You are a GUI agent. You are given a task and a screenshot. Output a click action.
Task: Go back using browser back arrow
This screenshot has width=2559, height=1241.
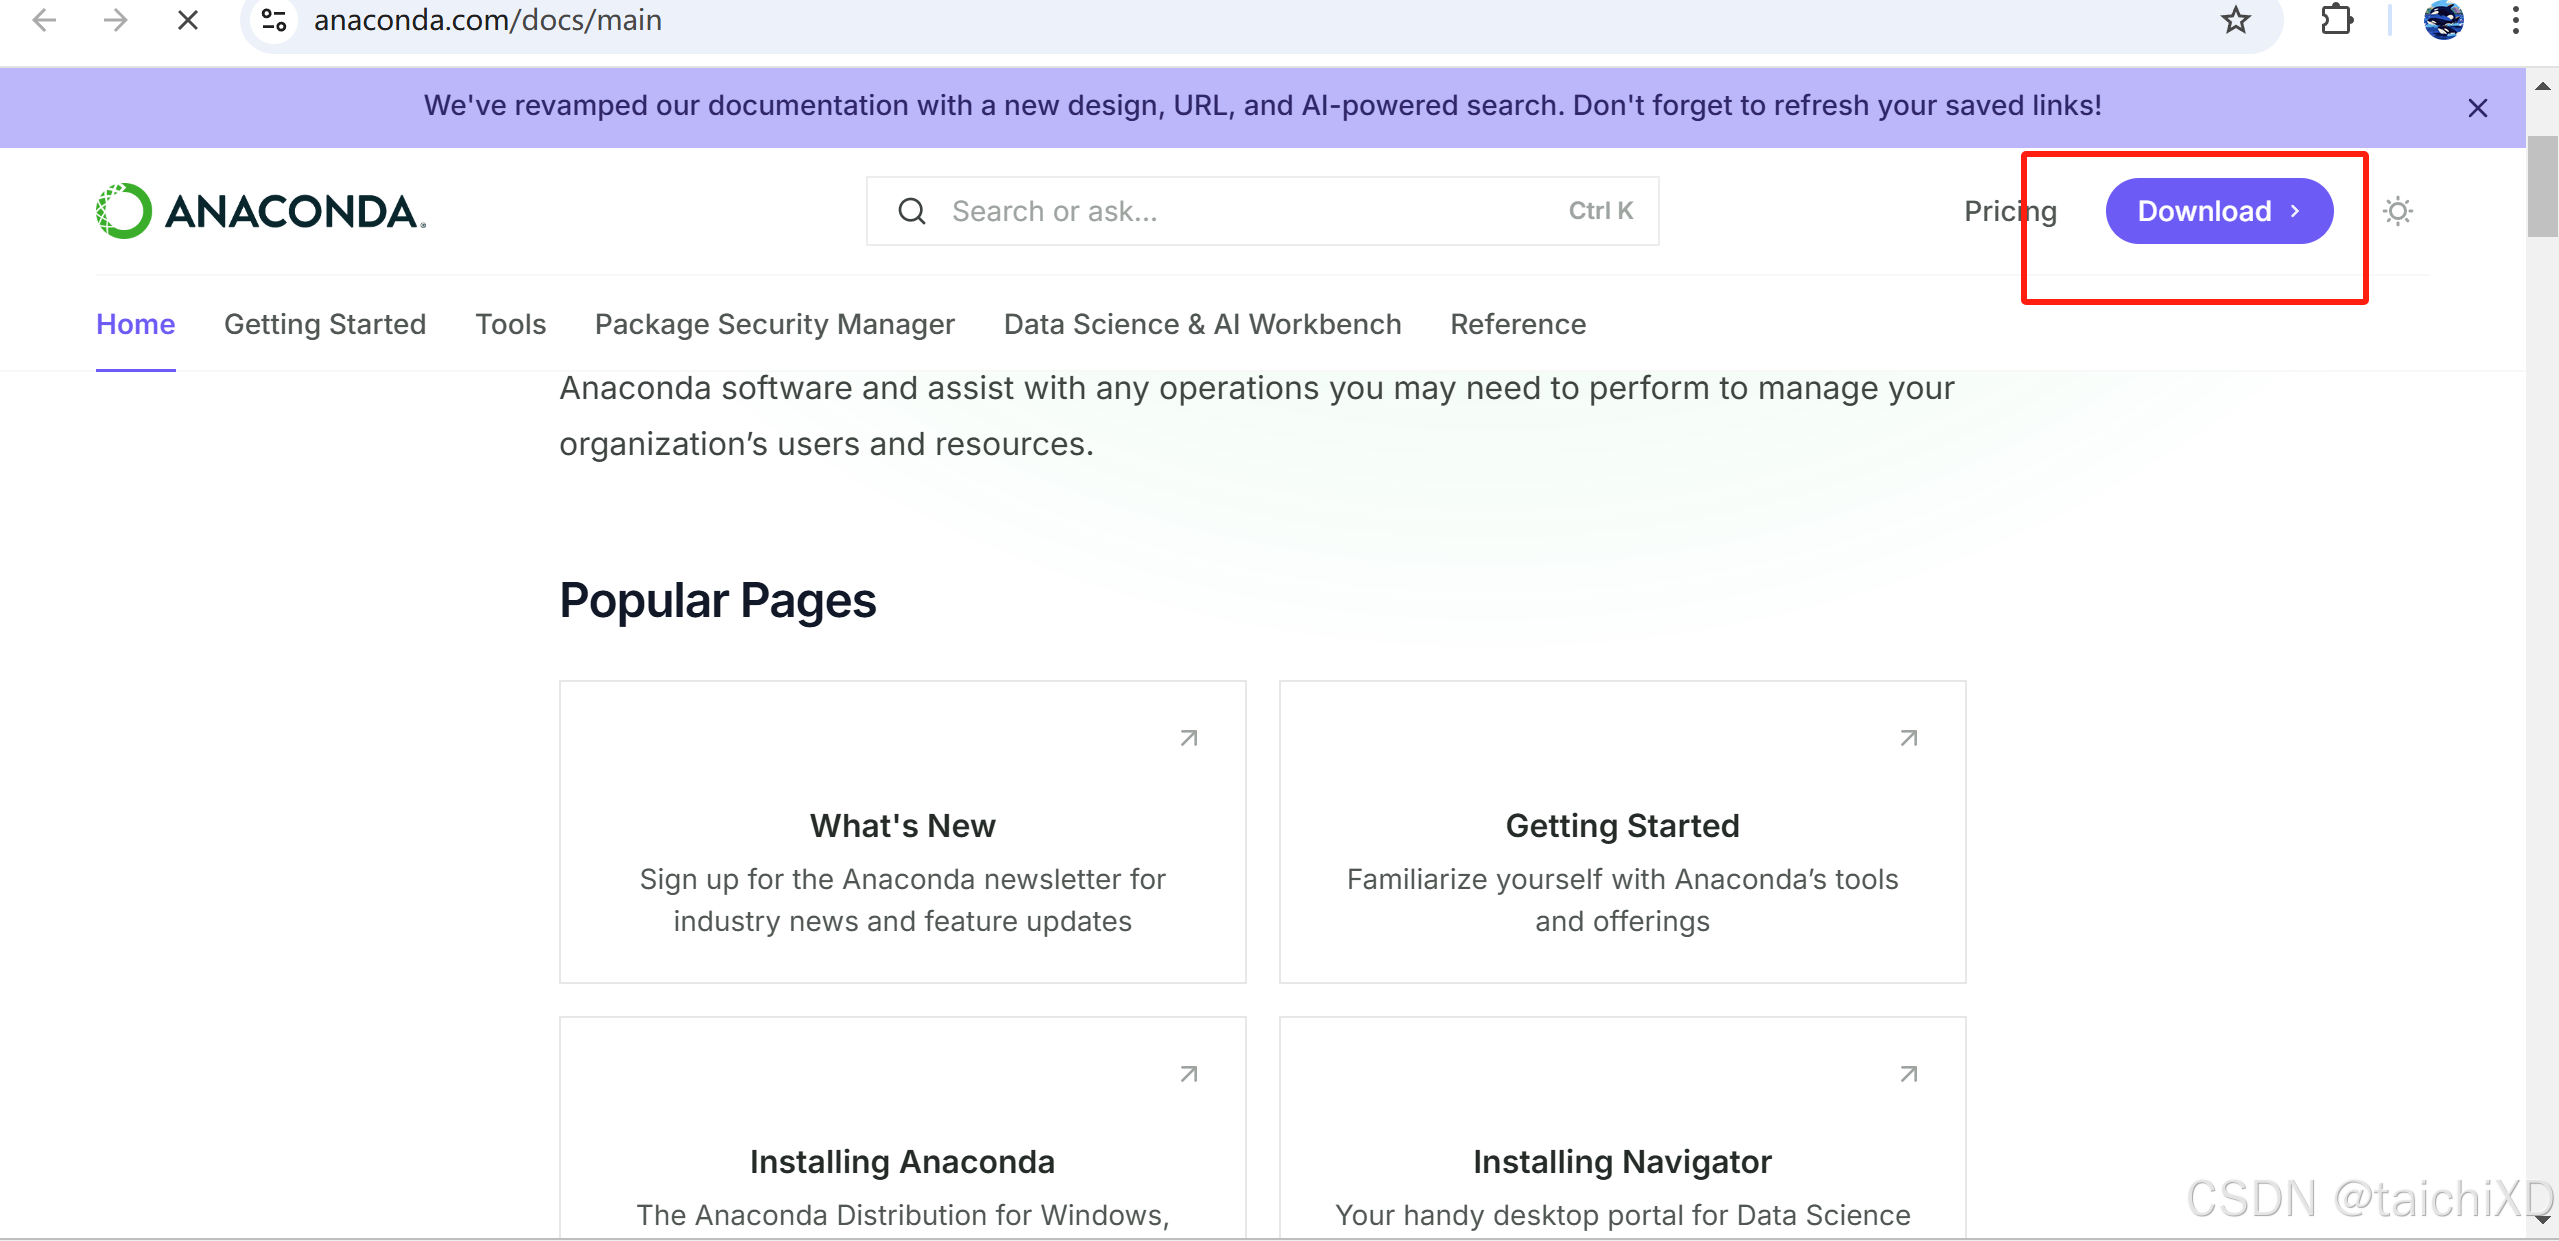[44, 20]
